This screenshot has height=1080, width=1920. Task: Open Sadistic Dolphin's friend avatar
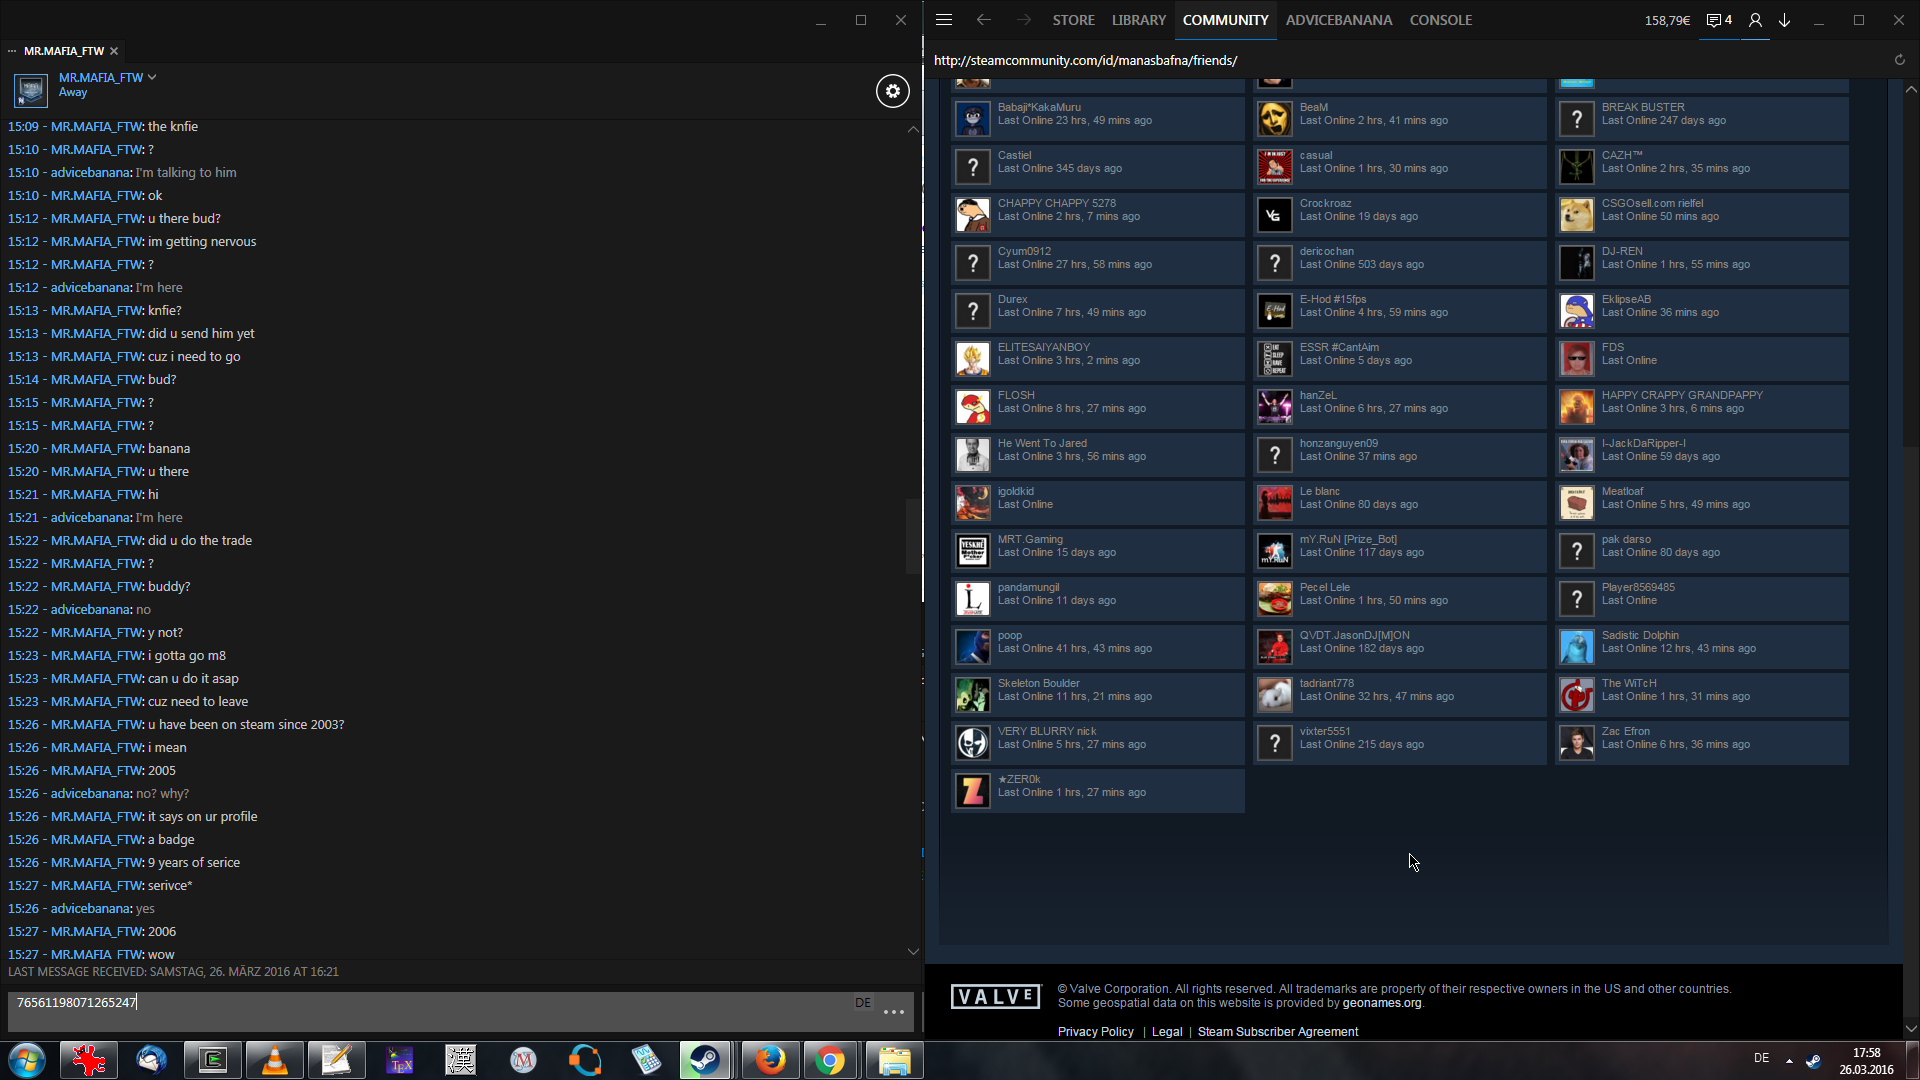1576,647
